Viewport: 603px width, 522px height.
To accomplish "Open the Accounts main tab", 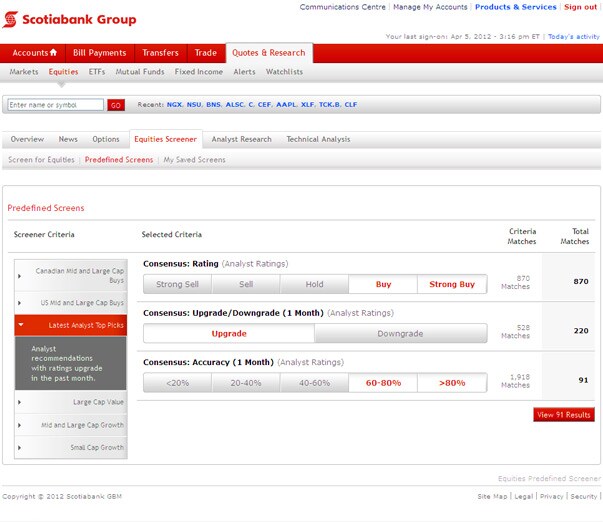I will [x=34, y=53].
